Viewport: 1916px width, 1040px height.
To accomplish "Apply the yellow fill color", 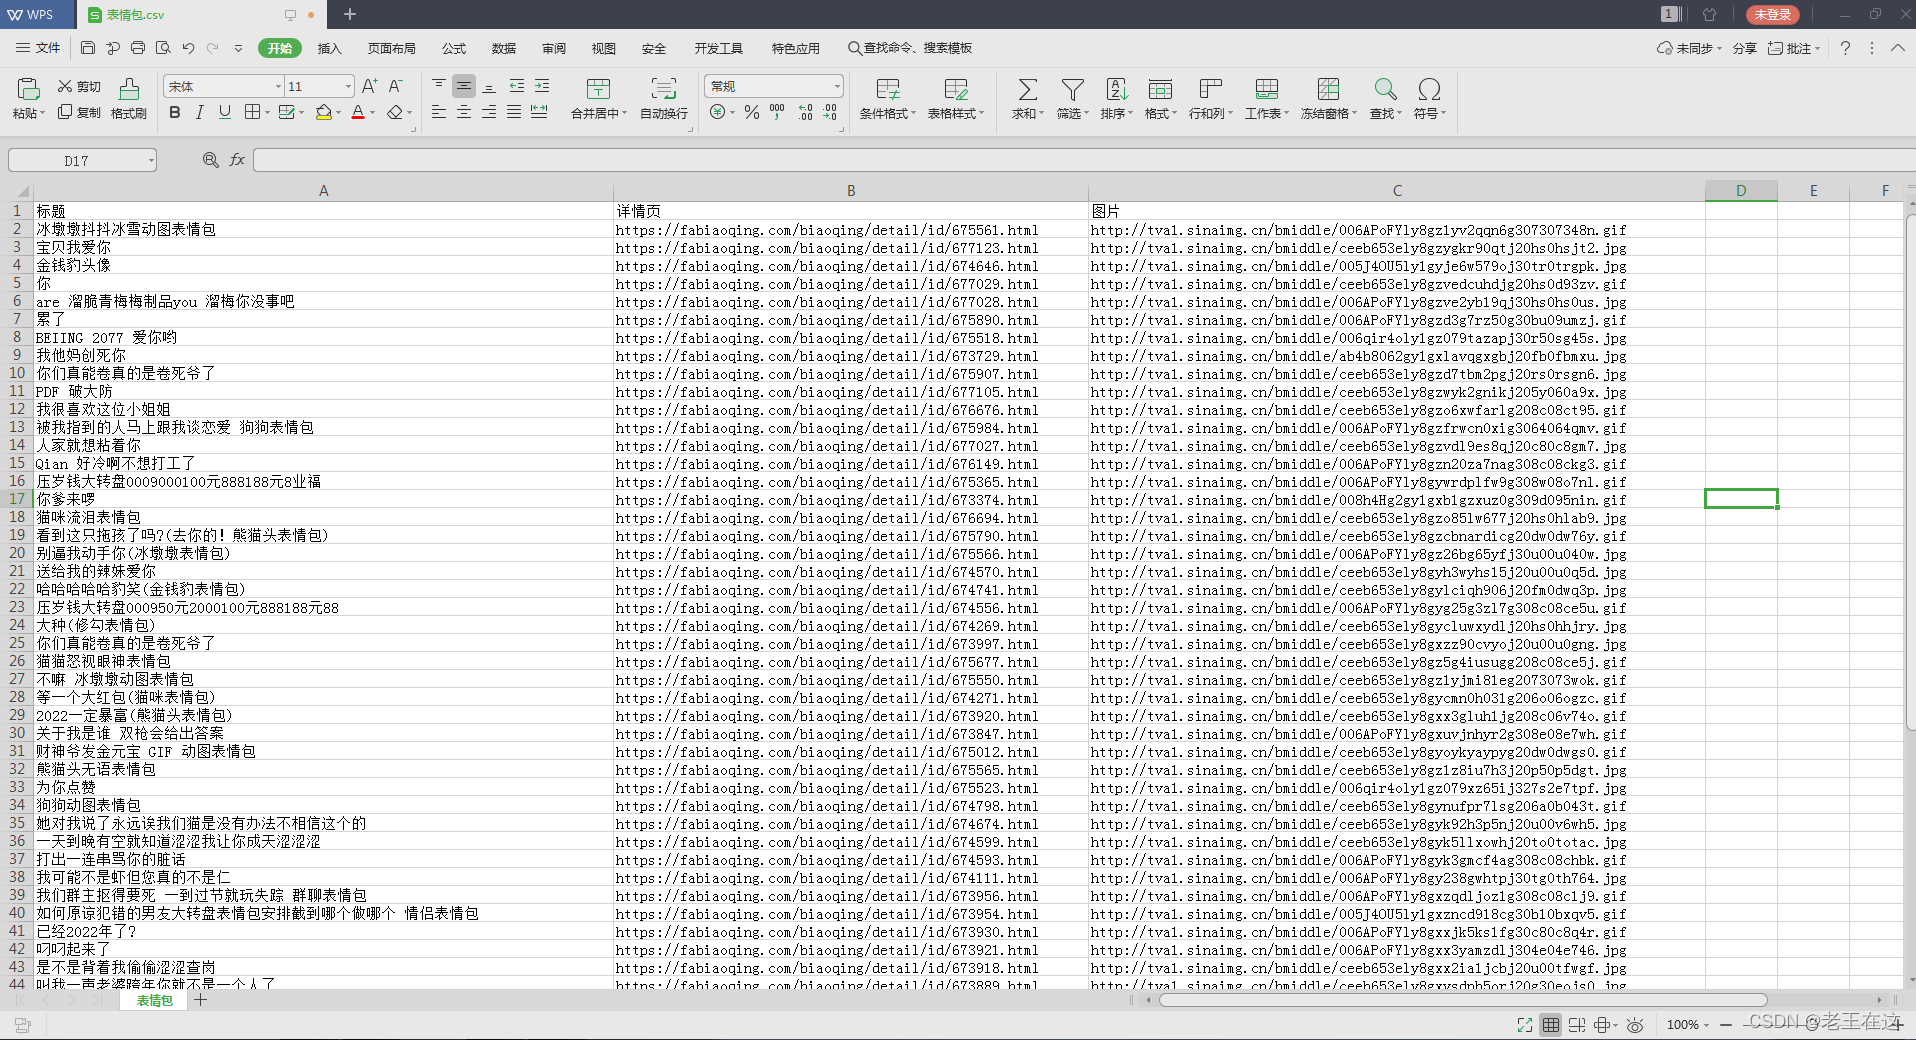I will 323,113.
